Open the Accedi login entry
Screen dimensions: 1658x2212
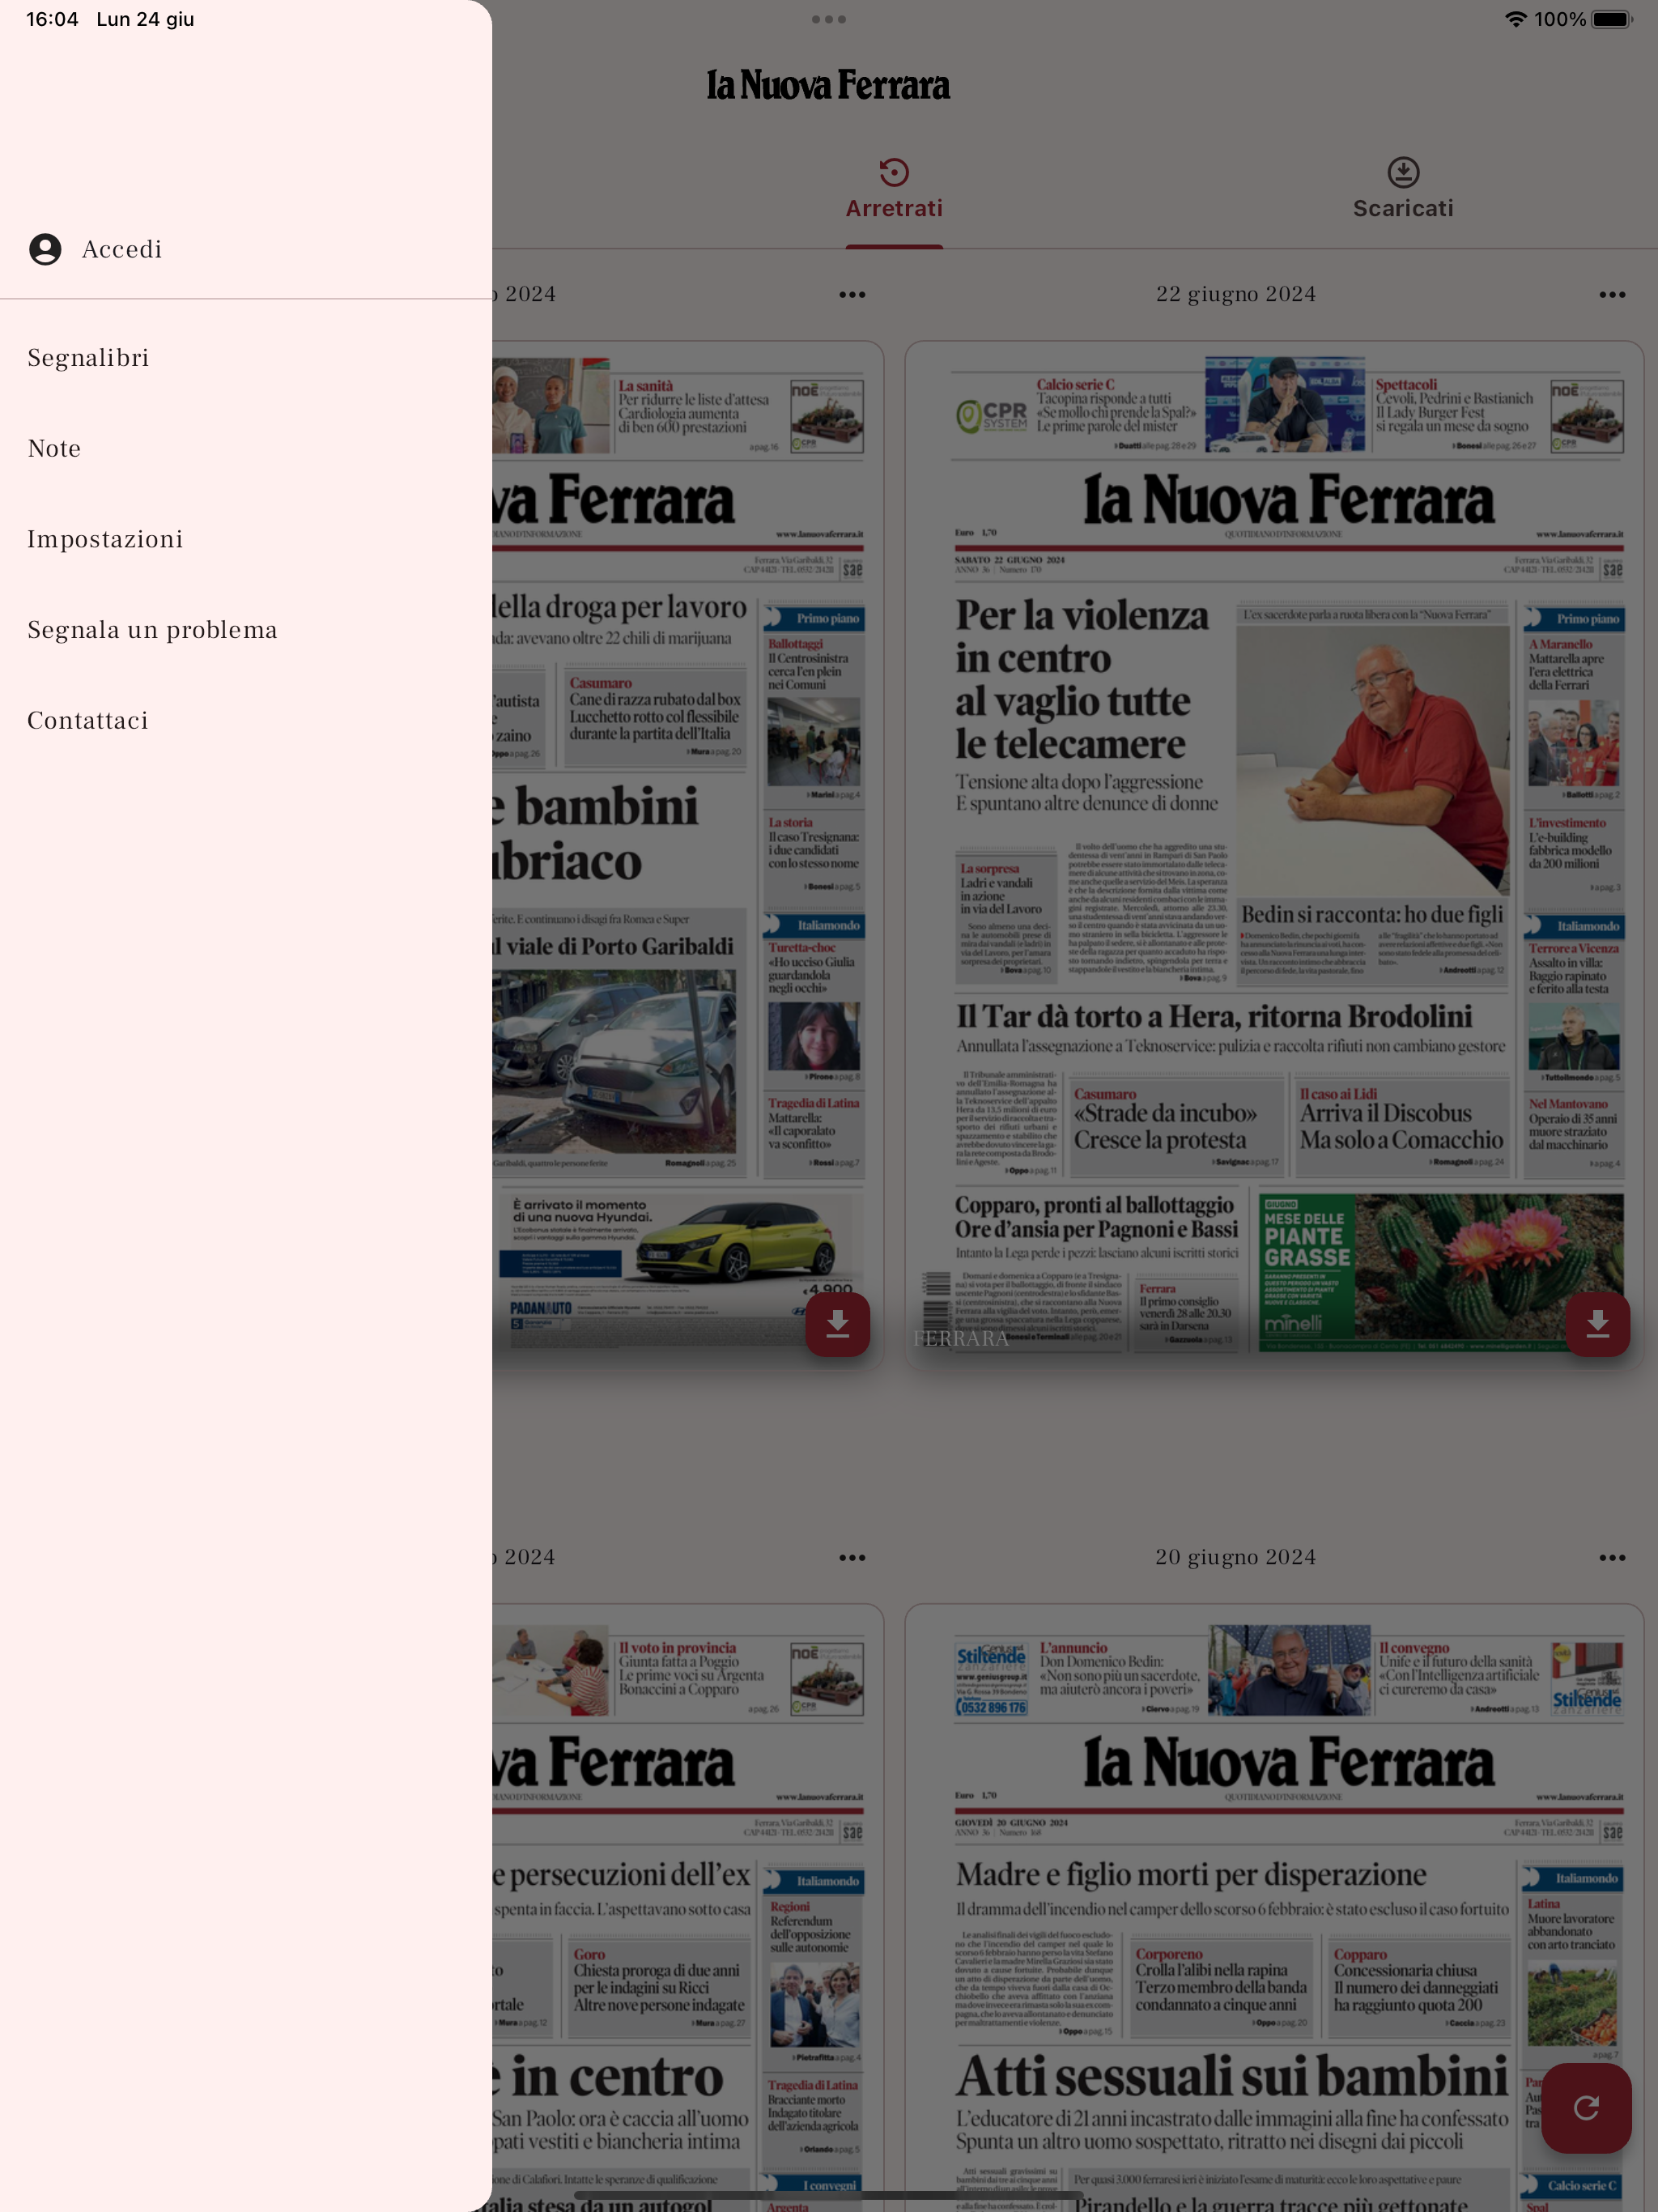(x=246, y=249)
